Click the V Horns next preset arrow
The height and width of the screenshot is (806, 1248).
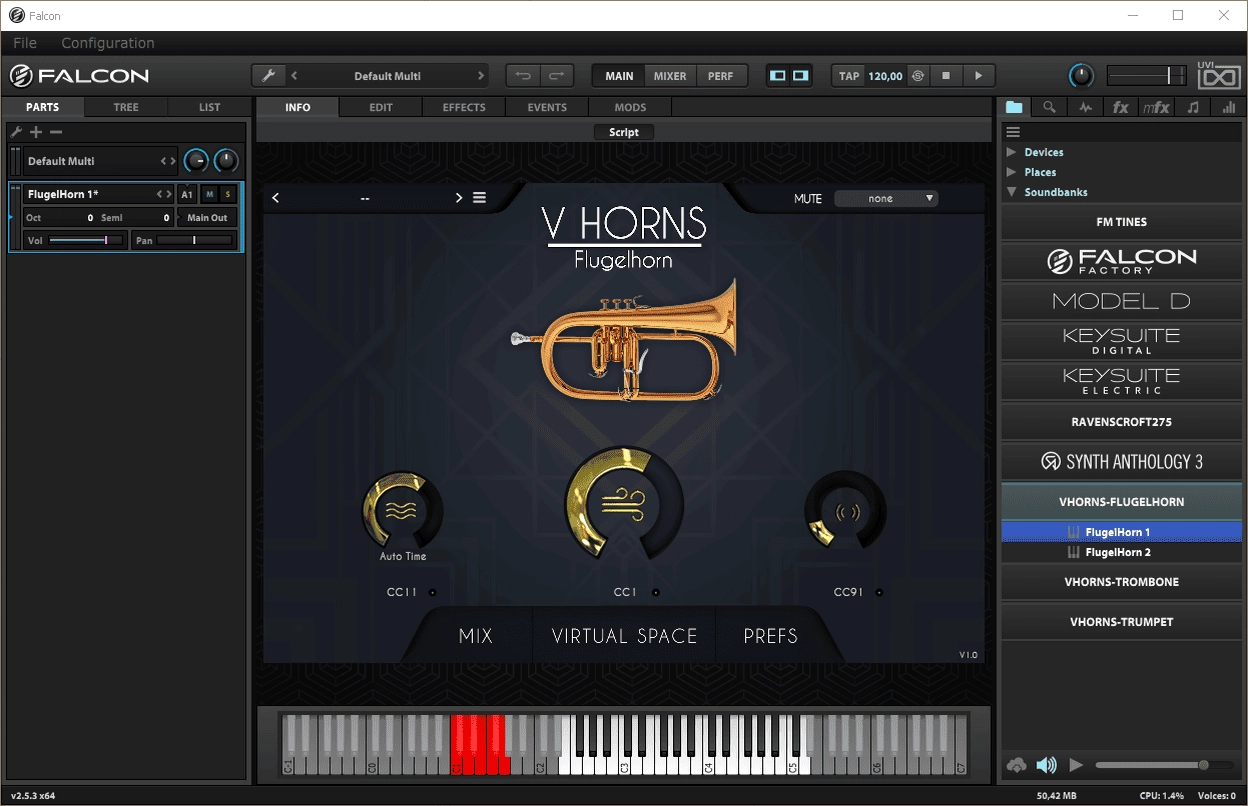[x=459, y=198]
